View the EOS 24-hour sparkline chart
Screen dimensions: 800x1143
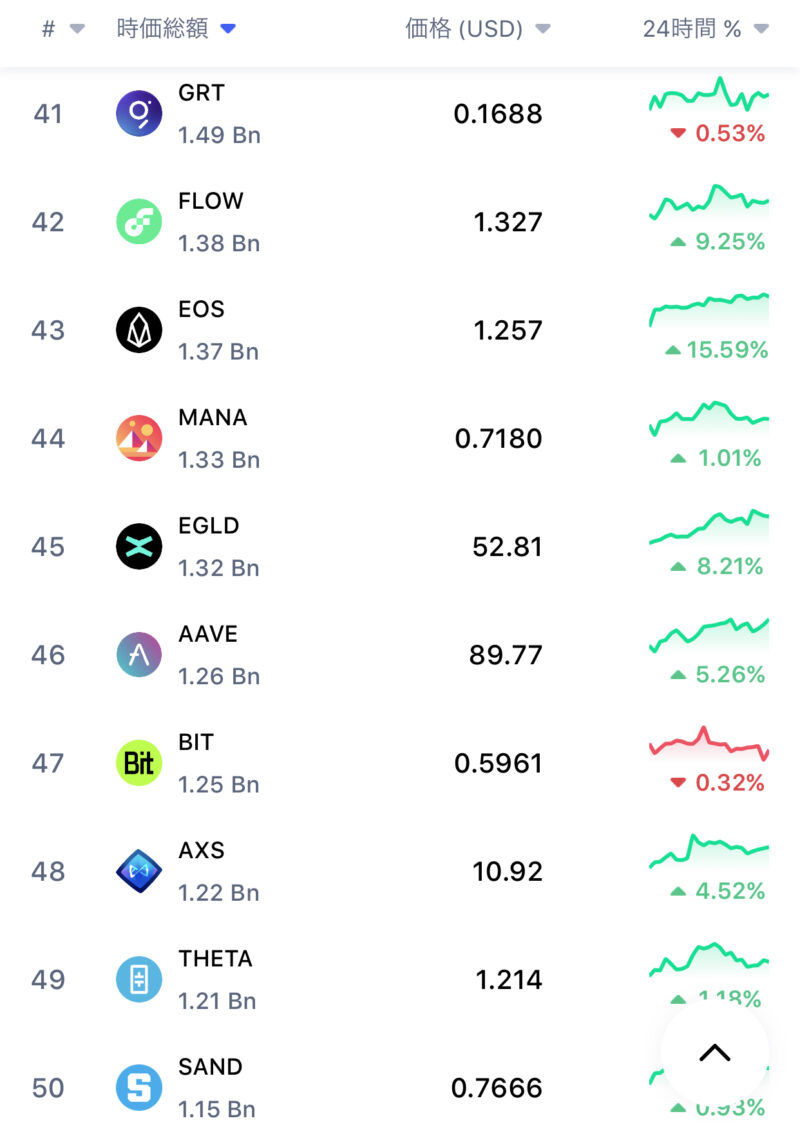(709, 310)
